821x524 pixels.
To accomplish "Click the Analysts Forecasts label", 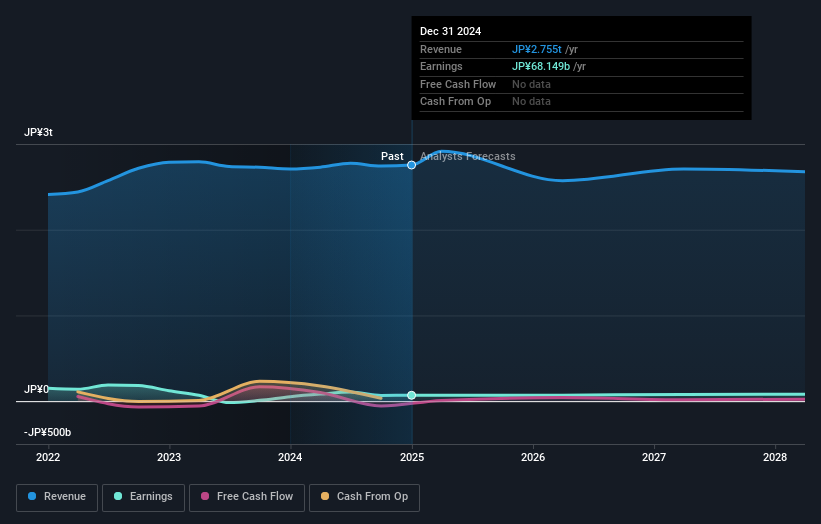I will pyautogui.click(x=468, y=156).
